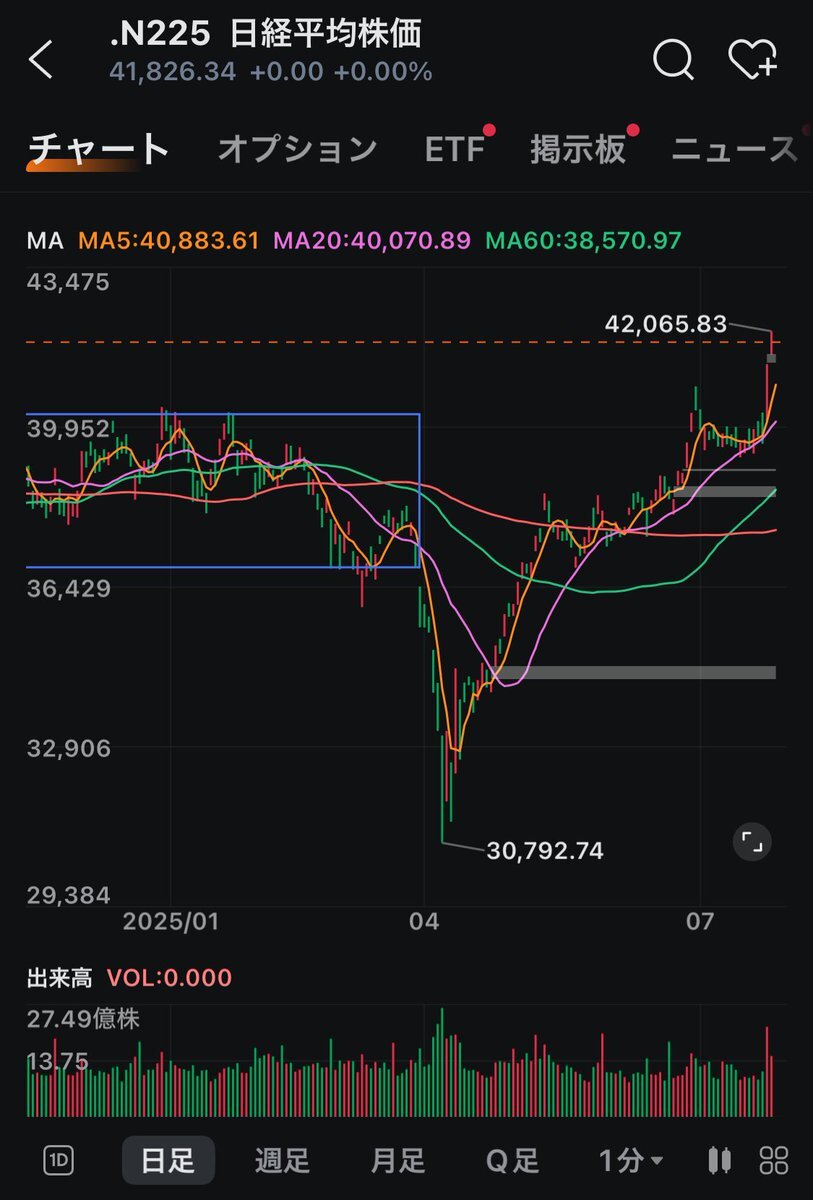This screenshot has height=1200, width=813.
Task: Tap the 39,952 price axis label
Action: point(68,428)
